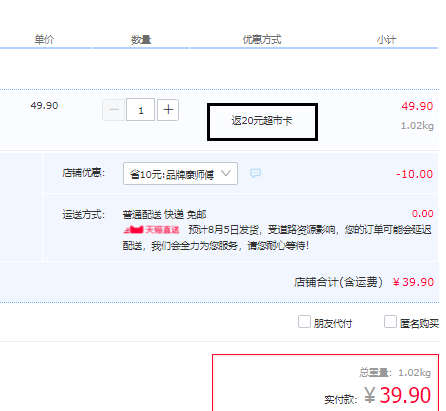Click the dropdown chevron arrow of 省10元

point(226,173)
